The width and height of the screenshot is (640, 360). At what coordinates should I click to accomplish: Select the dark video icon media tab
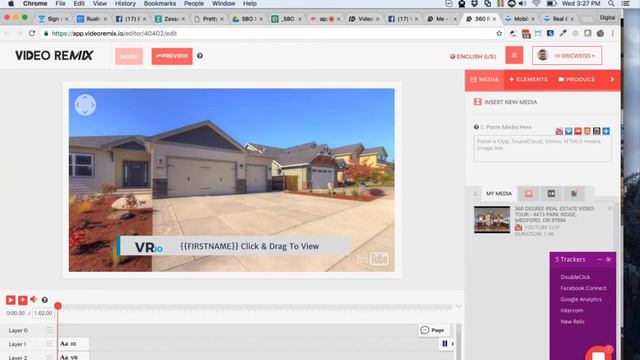point(551,193)
